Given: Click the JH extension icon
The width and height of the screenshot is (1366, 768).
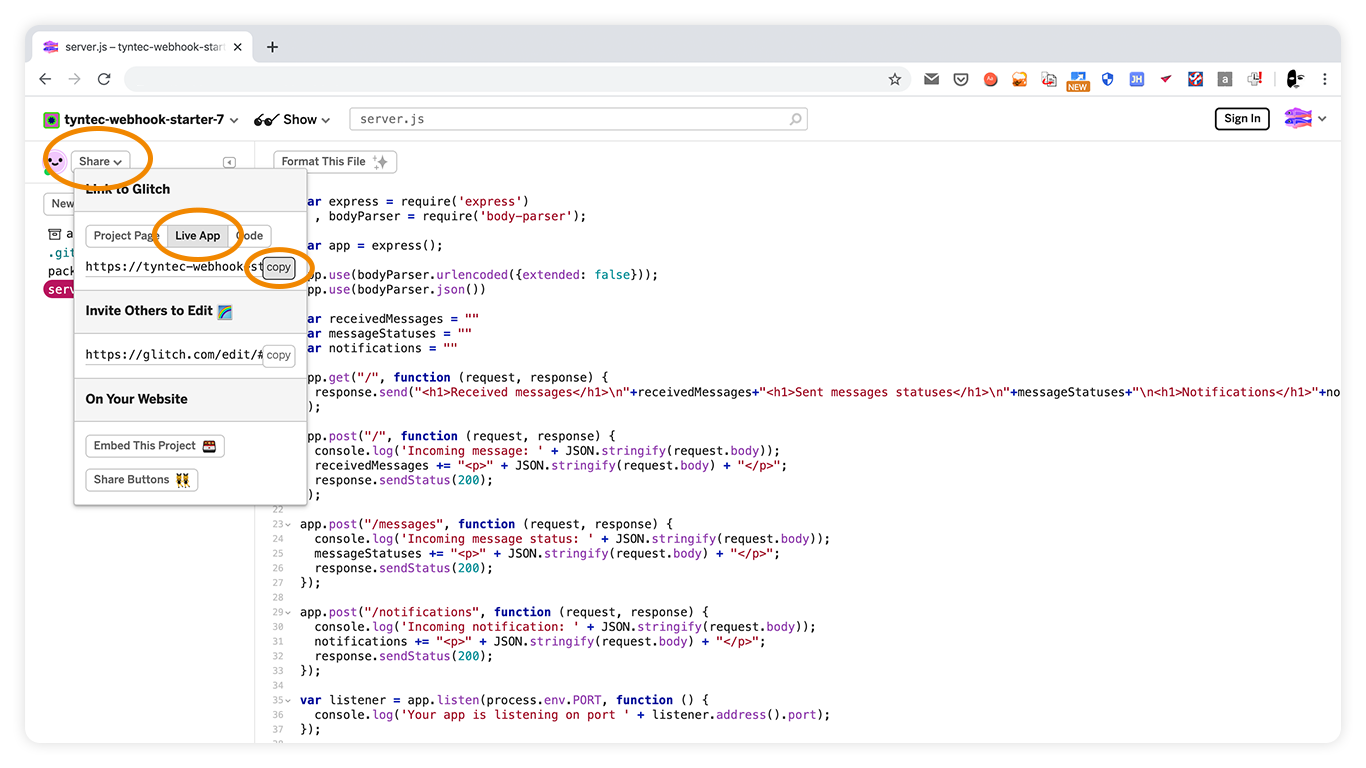Looking at the screenshot, I should coord(1137,79).
